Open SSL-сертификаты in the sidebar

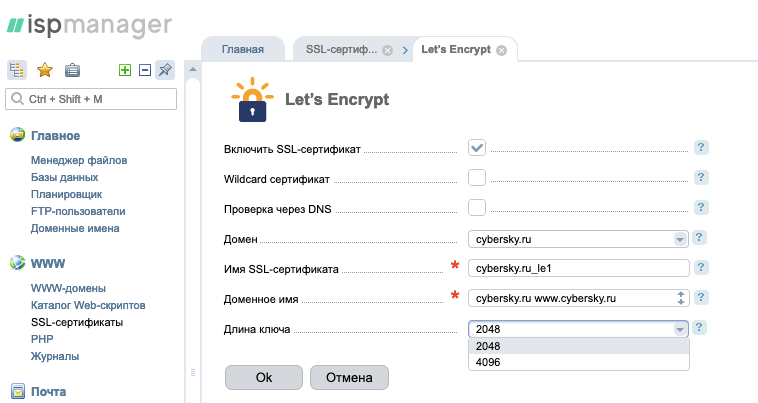point(77,322)
